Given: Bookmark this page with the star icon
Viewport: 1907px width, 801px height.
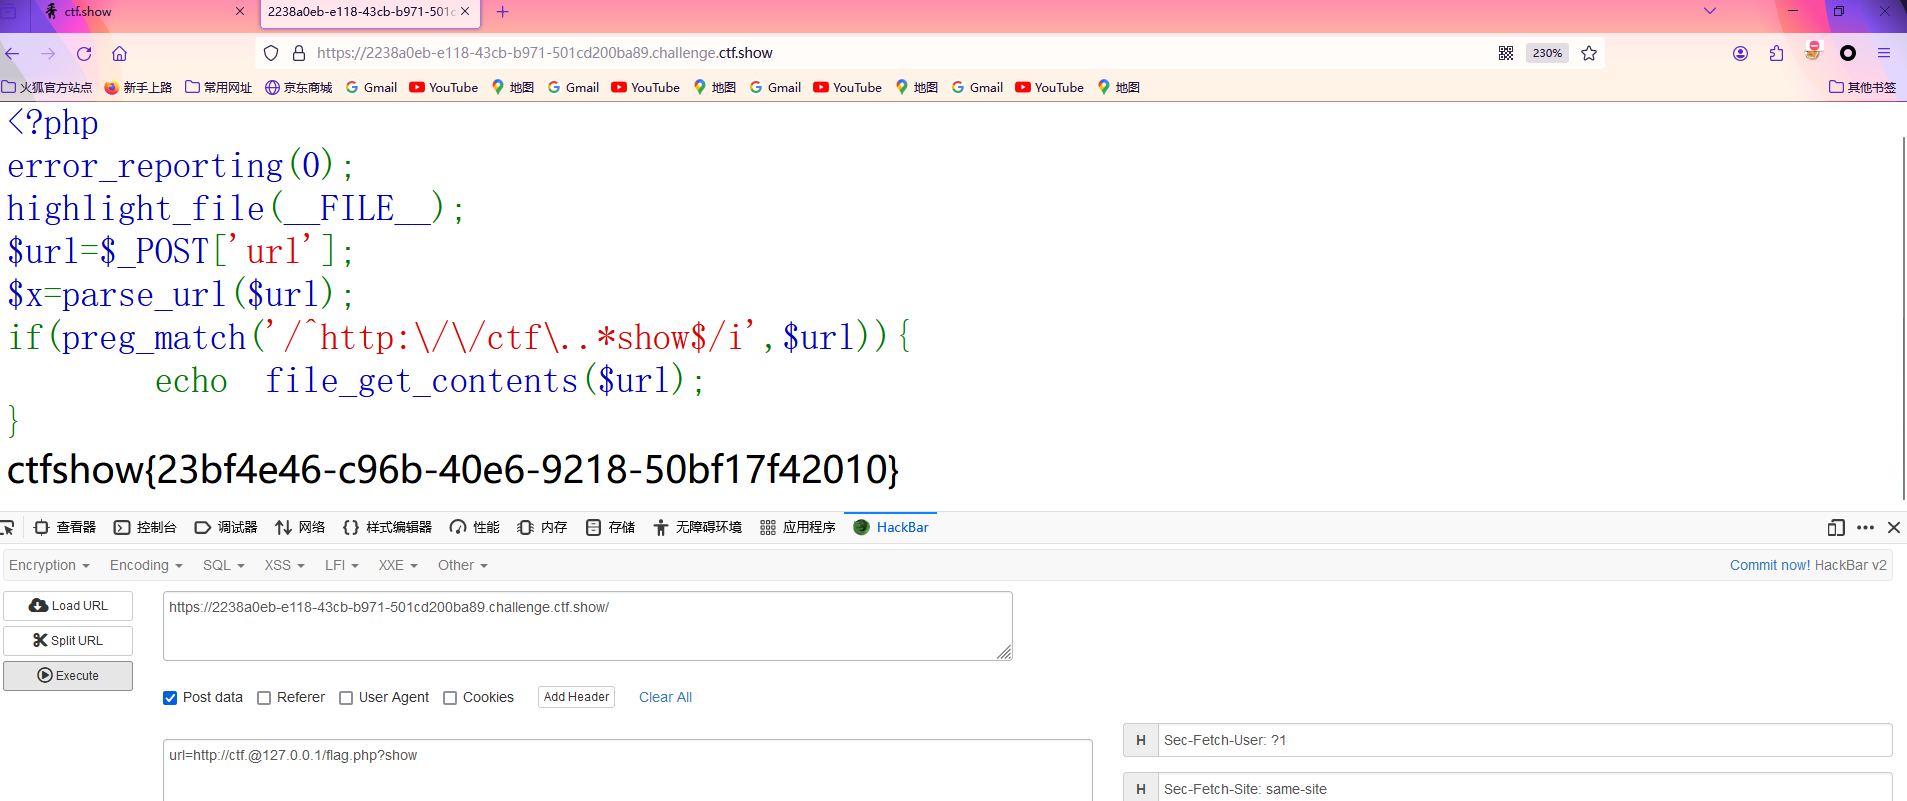Looking at the screenshot, I should point(1589,53).
